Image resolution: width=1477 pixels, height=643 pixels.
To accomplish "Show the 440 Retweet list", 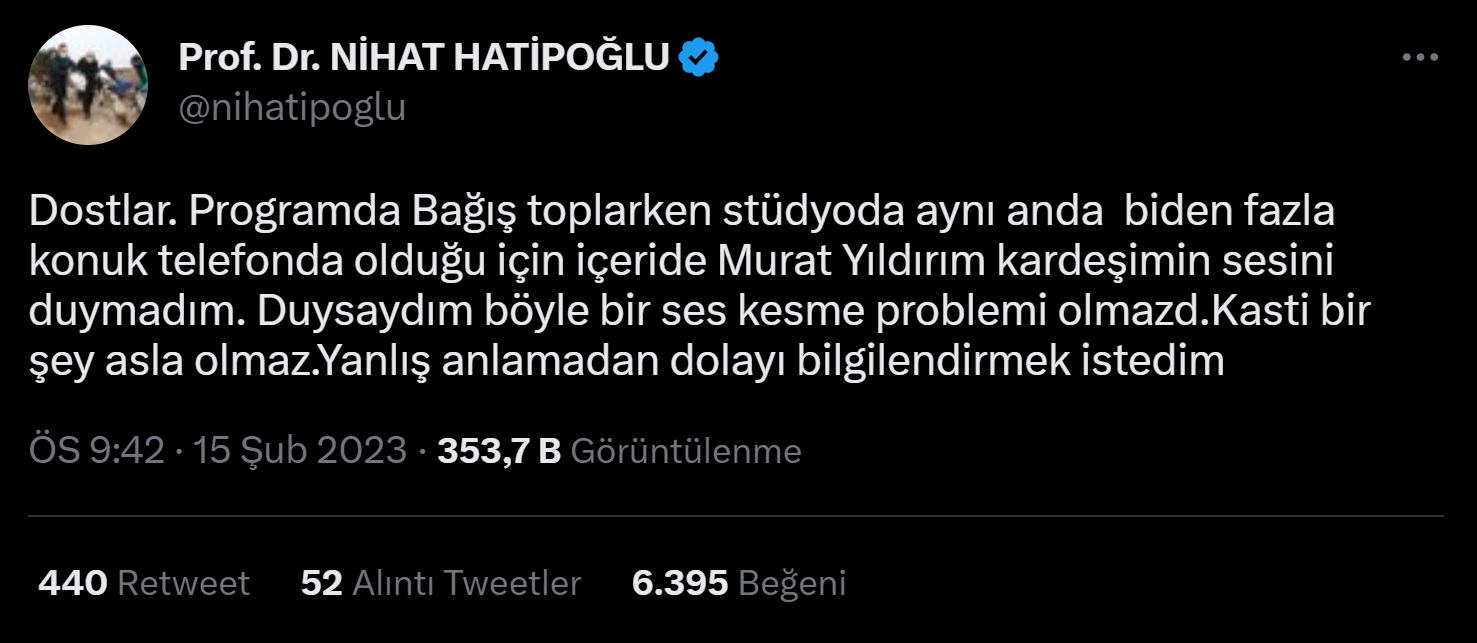I will [x=144, y=583].
